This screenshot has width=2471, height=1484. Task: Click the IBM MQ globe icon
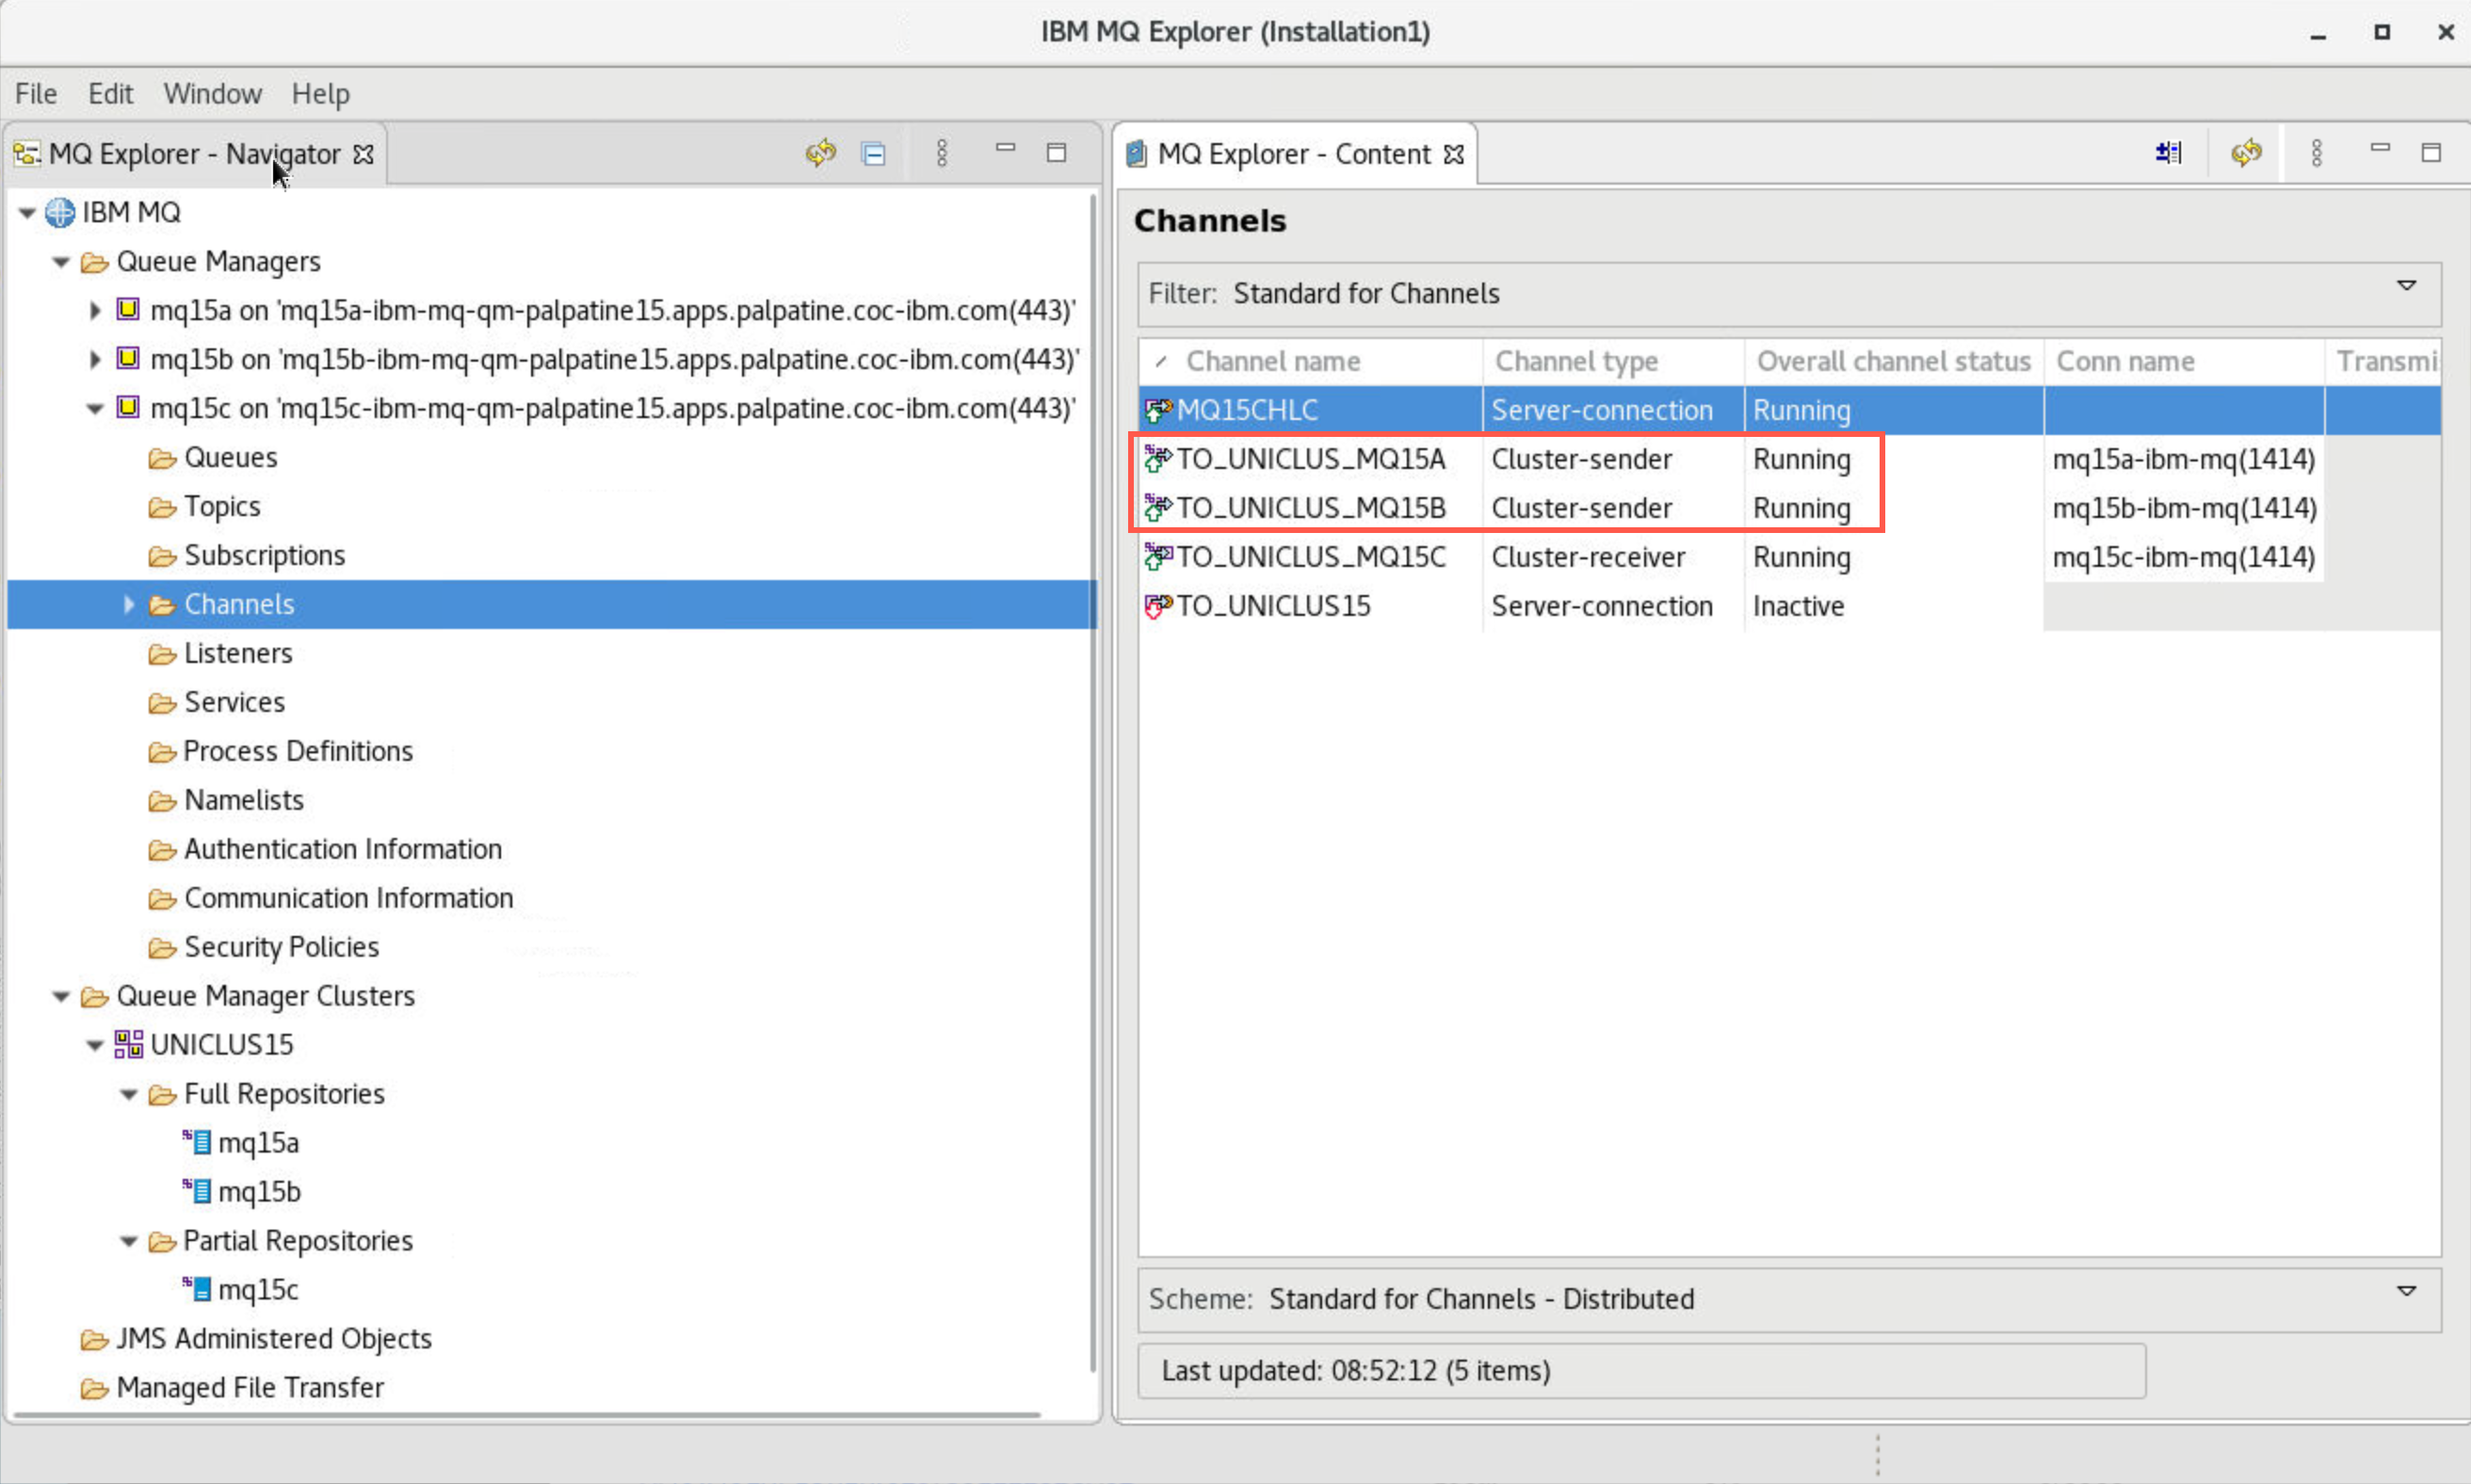click(60, 212)
